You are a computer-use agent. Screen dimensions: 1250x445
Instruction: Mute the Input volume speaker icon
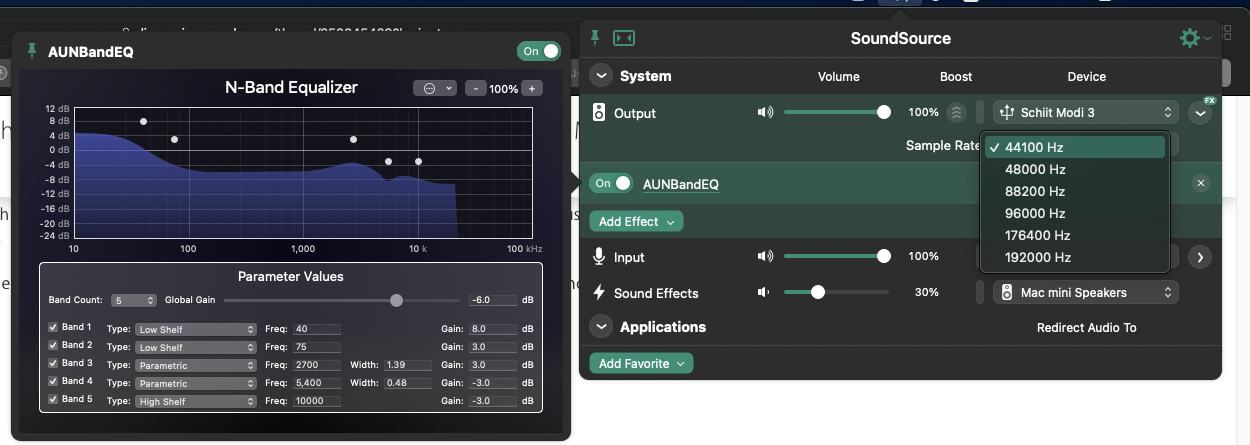[x=766, y=257]
